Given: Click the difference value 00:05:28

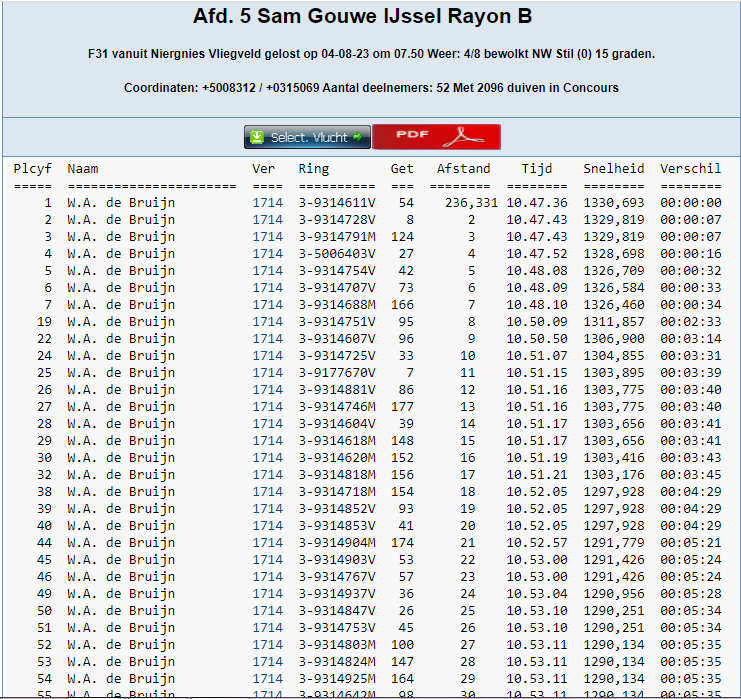Looking at the screenshot, I should pos(690,594).
